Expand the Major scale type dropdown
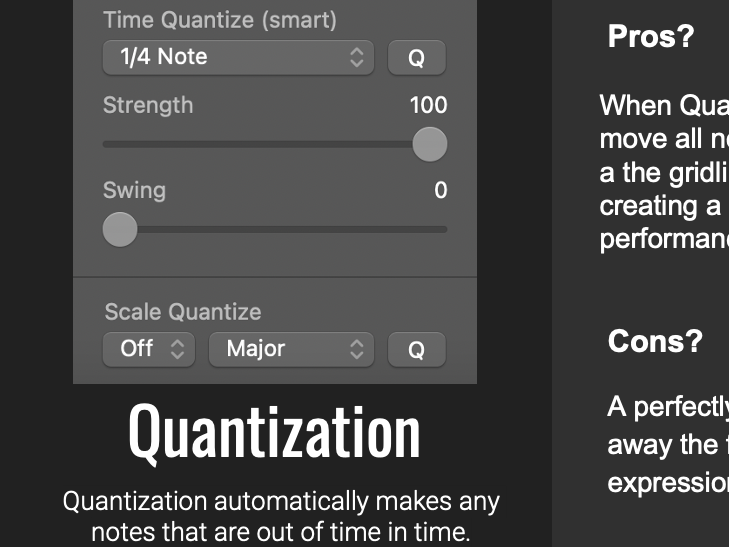This screenshot has width=729, height=547. tap(291, 349)
